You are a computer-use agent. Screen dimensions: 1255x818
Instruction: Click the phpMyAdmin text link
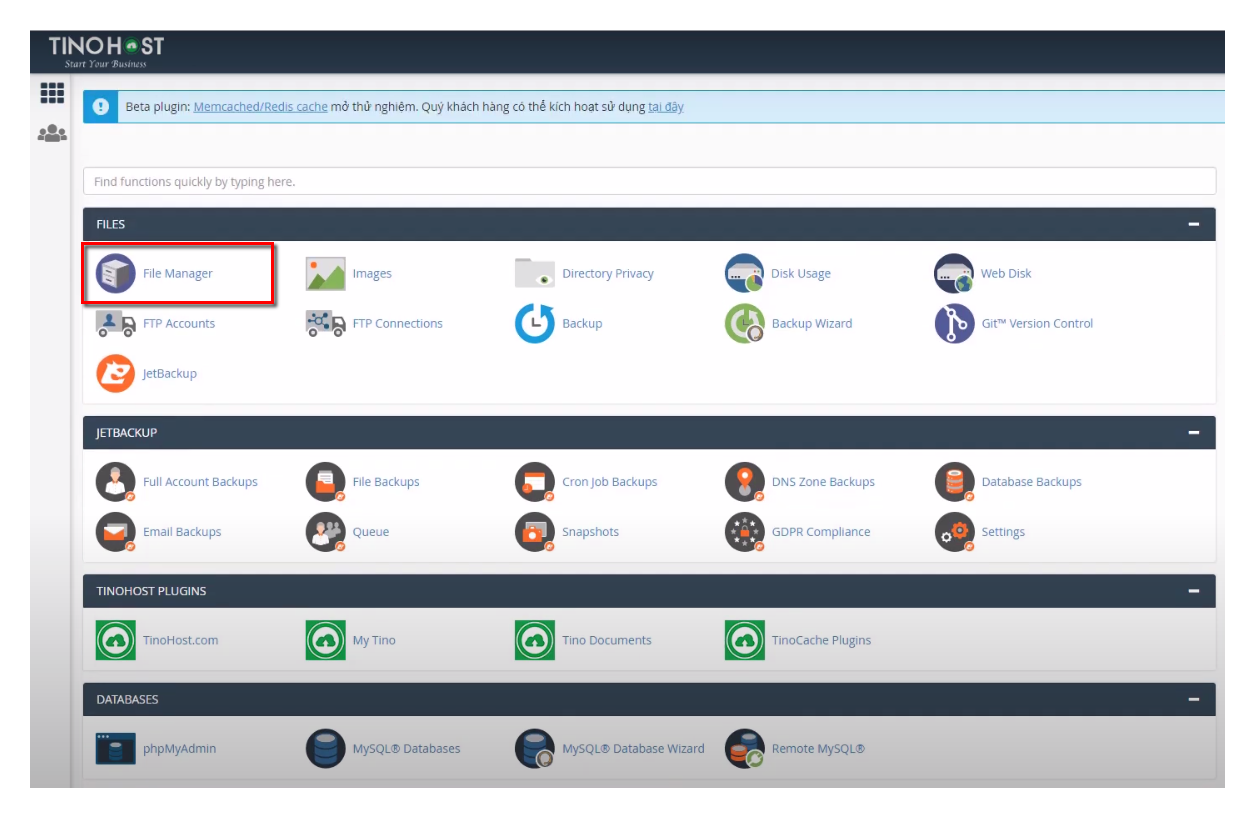pyautogui.click(x=179, y=748)
